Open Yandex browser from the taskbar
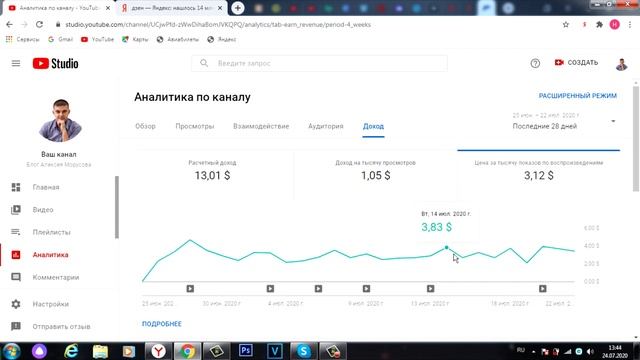The image size is (640, 360). [x=158, y=351]
